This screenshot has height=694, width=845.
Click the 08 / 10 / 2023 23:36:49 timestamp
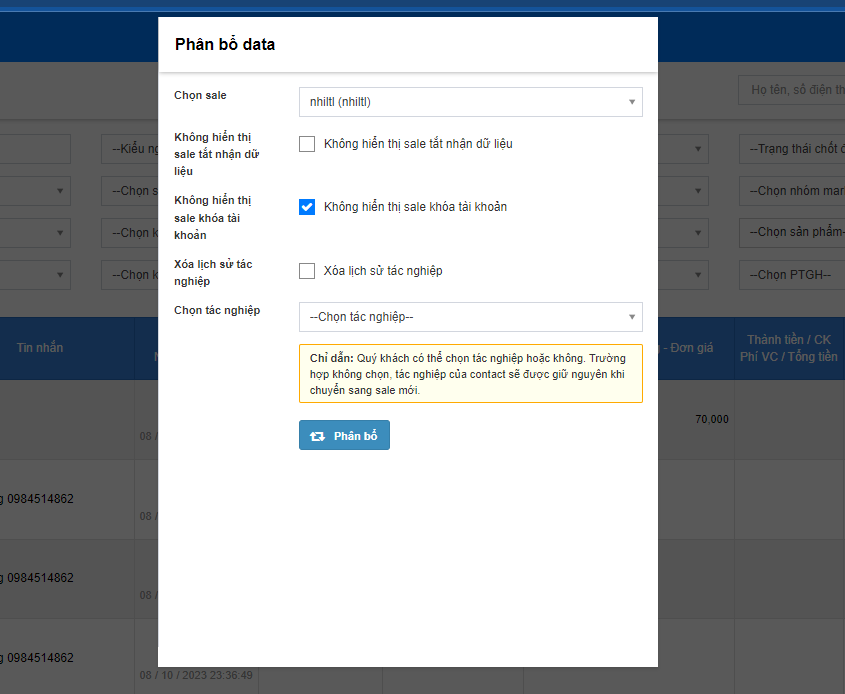196,675
